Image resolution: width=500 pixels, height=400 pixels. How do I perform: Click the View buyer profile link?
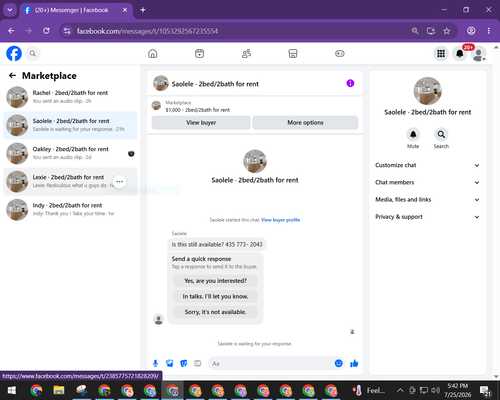point(280,220)
